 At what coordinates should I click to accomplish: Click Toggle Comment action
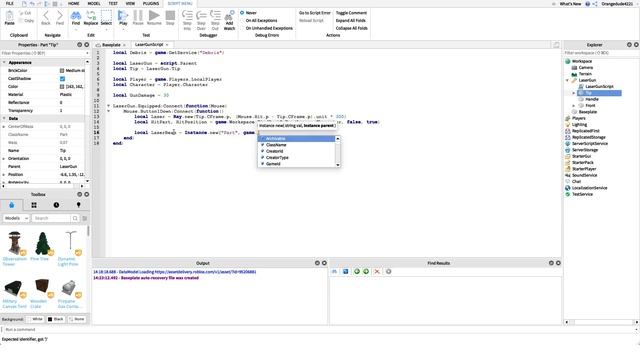pyautogui.click(x=351, y=13)
